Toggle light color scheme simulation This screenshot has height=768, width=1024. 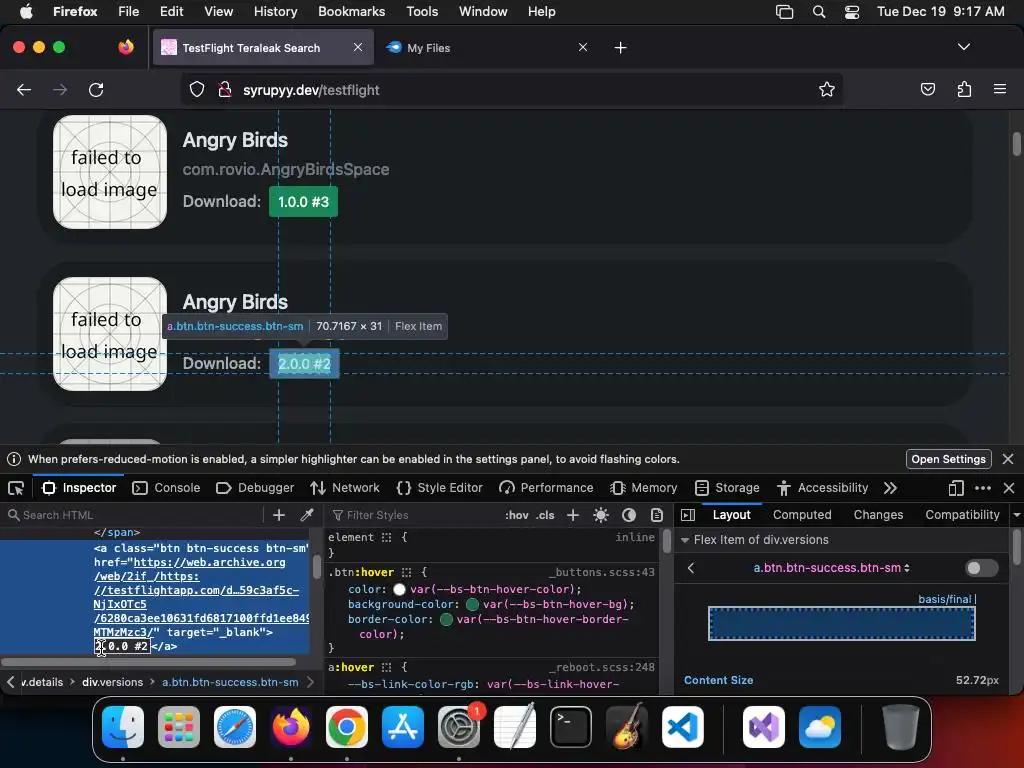[601, 515]
